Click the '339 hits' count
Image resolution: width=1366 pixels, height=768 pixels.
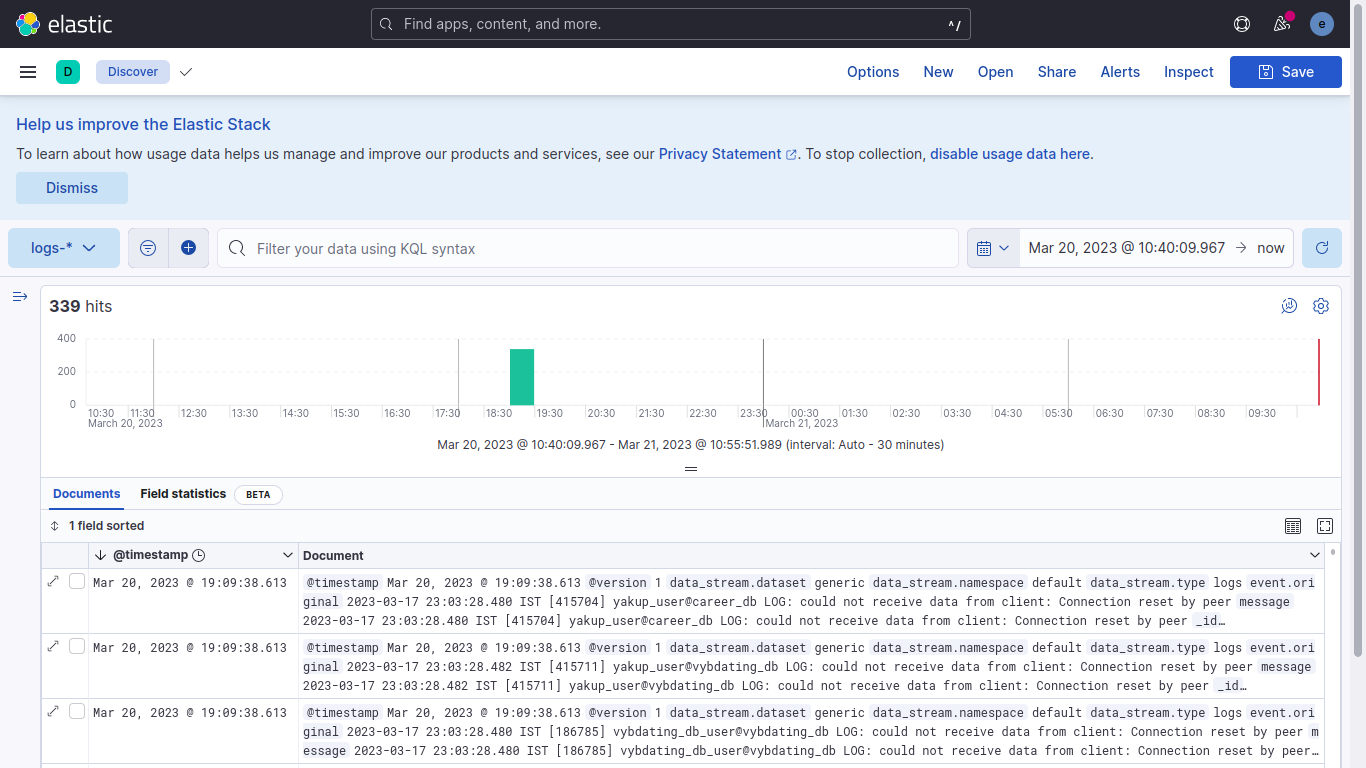point(81,306)
